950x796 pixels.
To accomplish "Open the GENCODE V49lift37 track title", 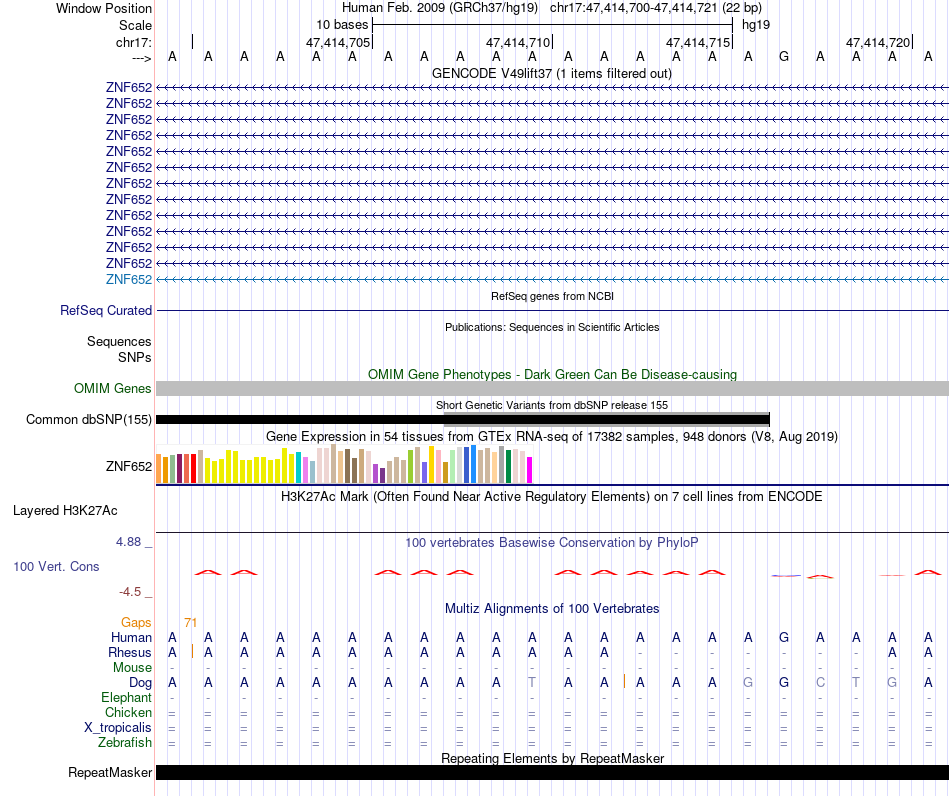I will (x=552, y=73).
